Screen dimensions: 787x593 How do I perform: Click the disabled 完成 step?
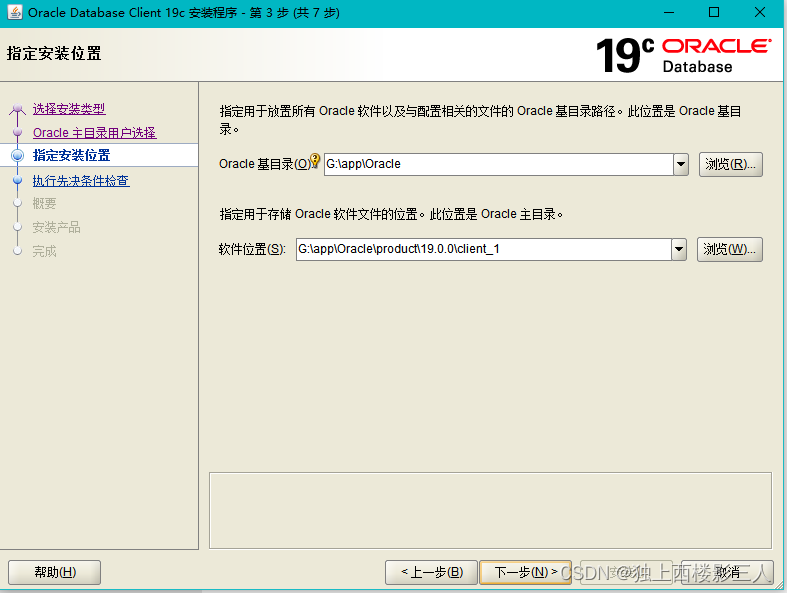[x=44, y=251]
